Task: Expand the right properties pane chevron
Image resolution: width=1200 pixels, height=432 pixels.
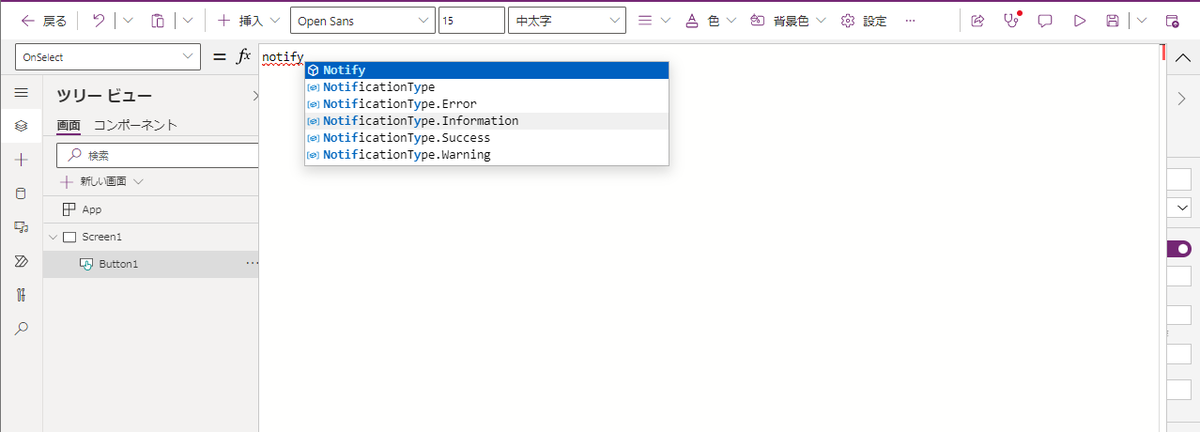Action: (1181, 97)
